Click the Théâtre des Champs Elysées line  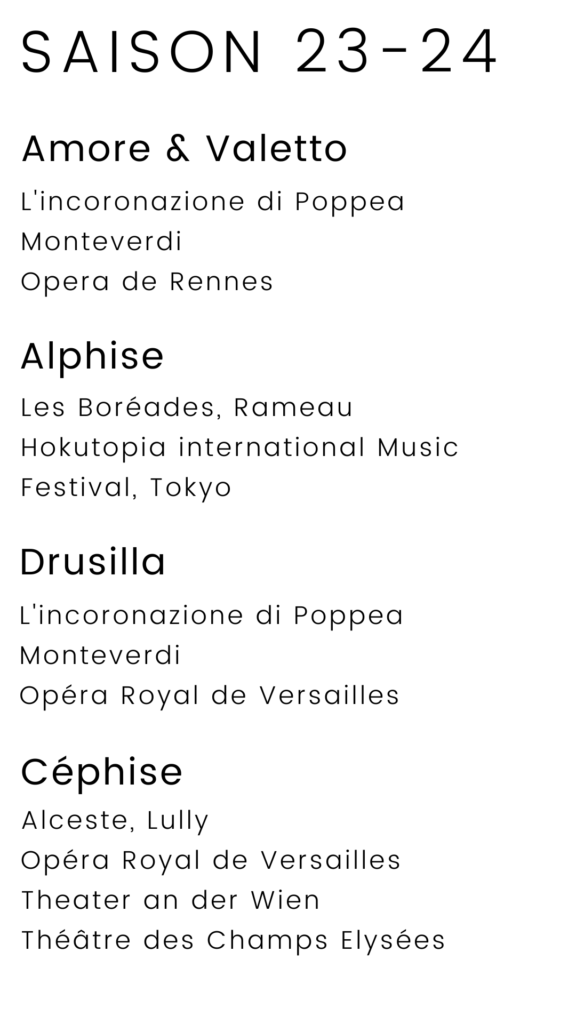[x=233, y=941]
